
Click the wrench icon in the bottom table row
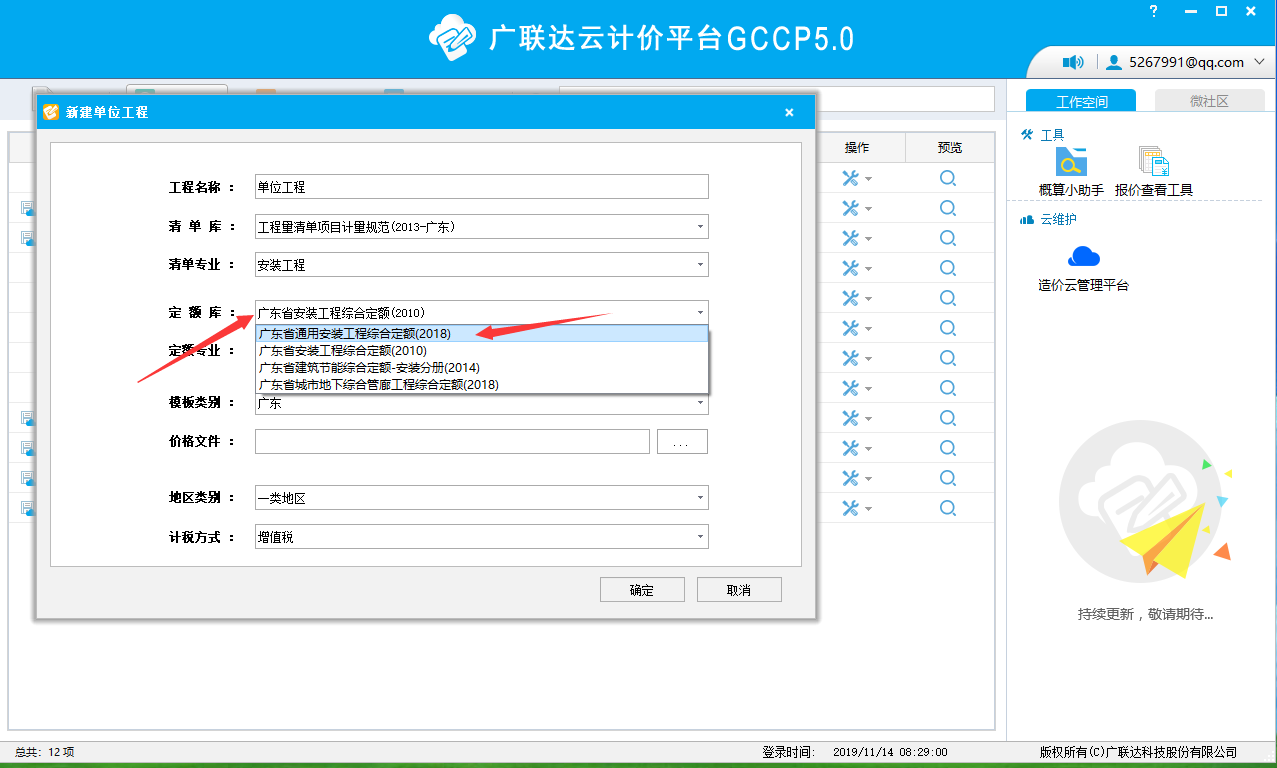(x=851, y=508)
